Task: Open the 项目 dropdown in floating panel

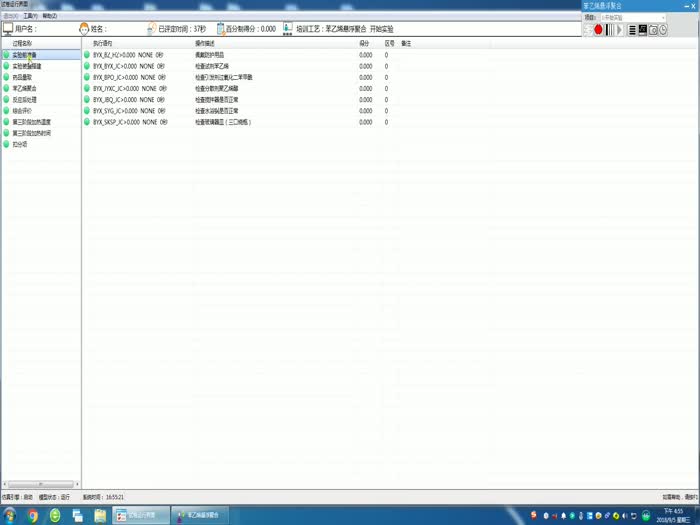Action: point(632,17)
